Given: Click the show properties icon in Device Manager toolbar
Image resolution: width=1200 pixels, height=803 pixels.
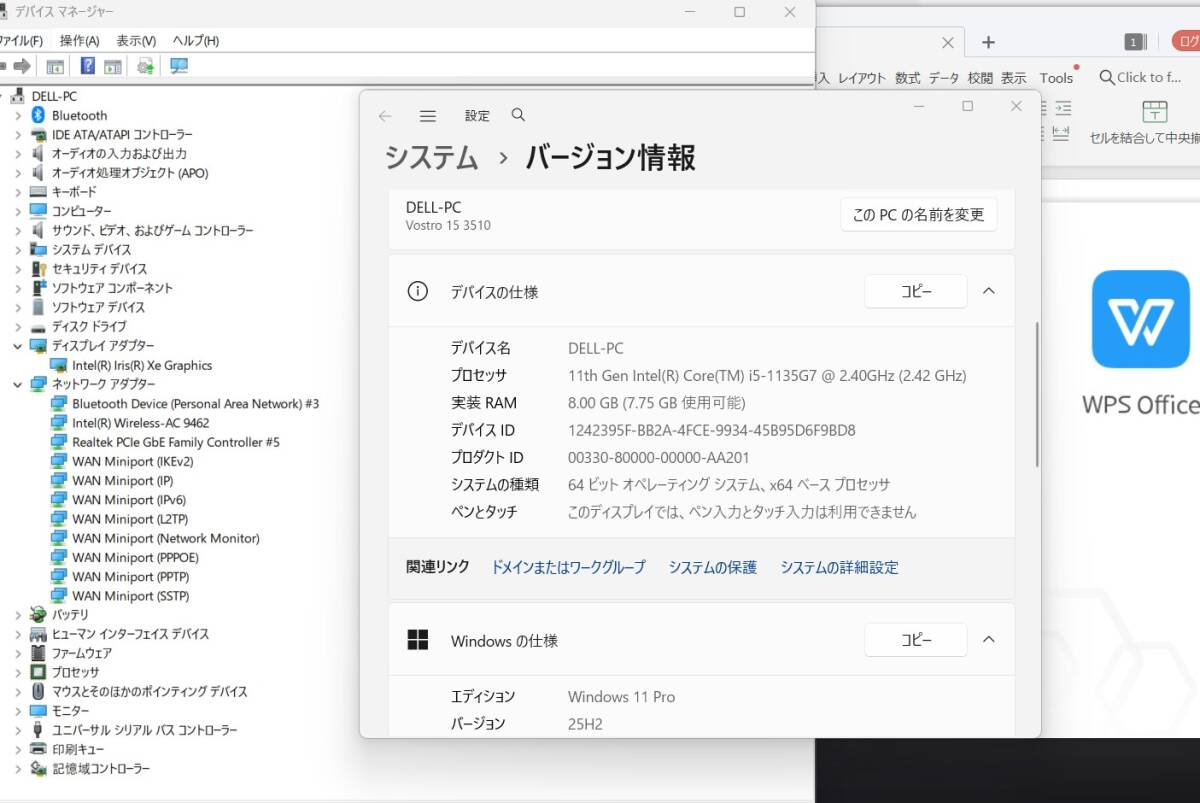Looking at the screenshot, I should pos(53,66).
